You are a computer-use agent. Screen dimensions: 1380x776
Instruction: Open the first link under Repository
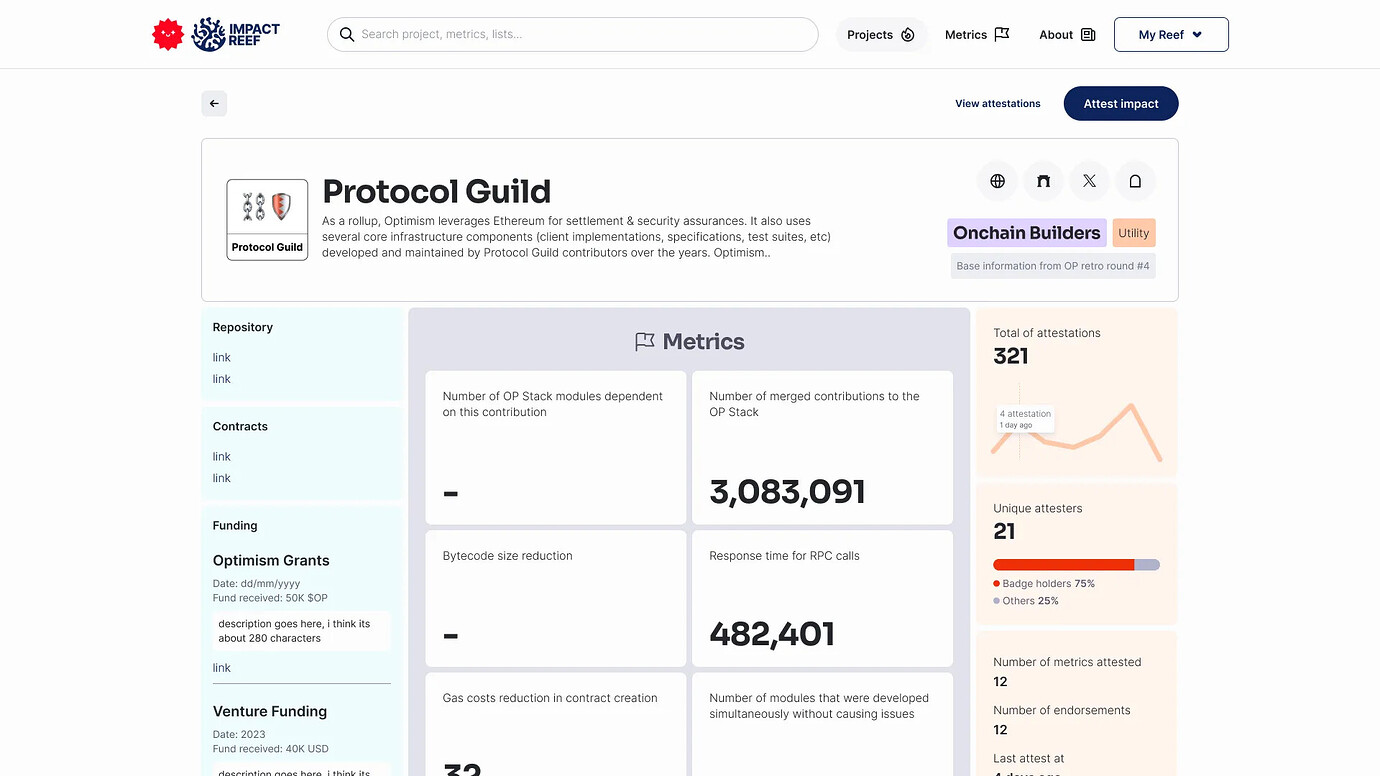coord(222,358)
